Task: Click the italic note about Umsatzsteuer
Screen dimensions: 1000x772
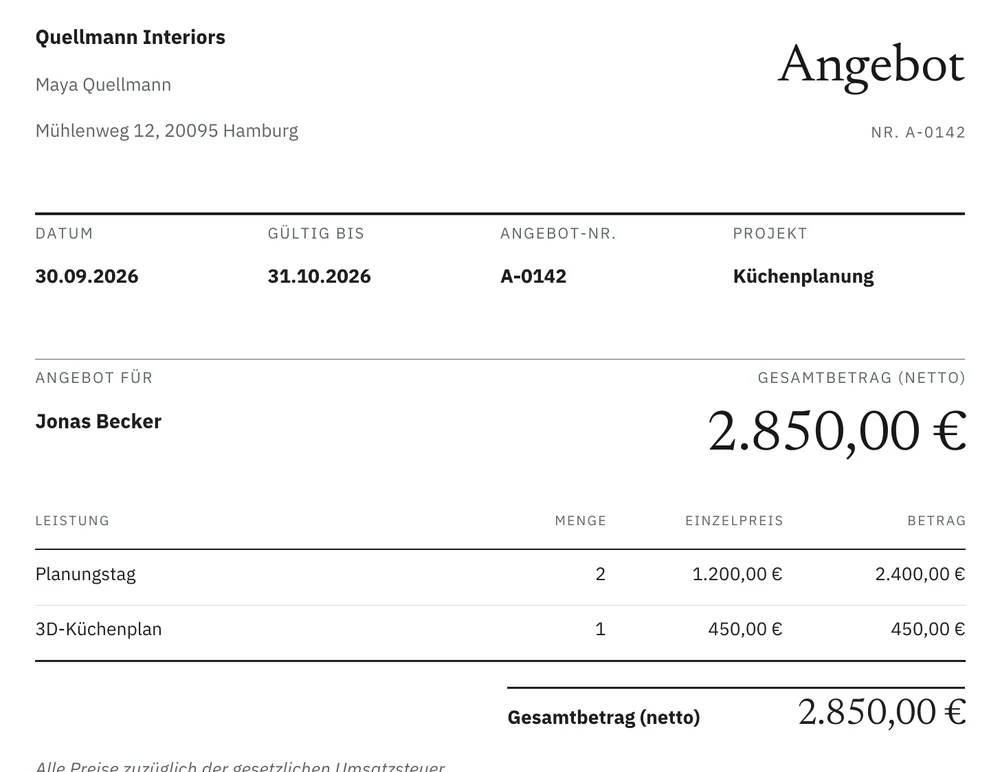Action: tap(240, 766)
